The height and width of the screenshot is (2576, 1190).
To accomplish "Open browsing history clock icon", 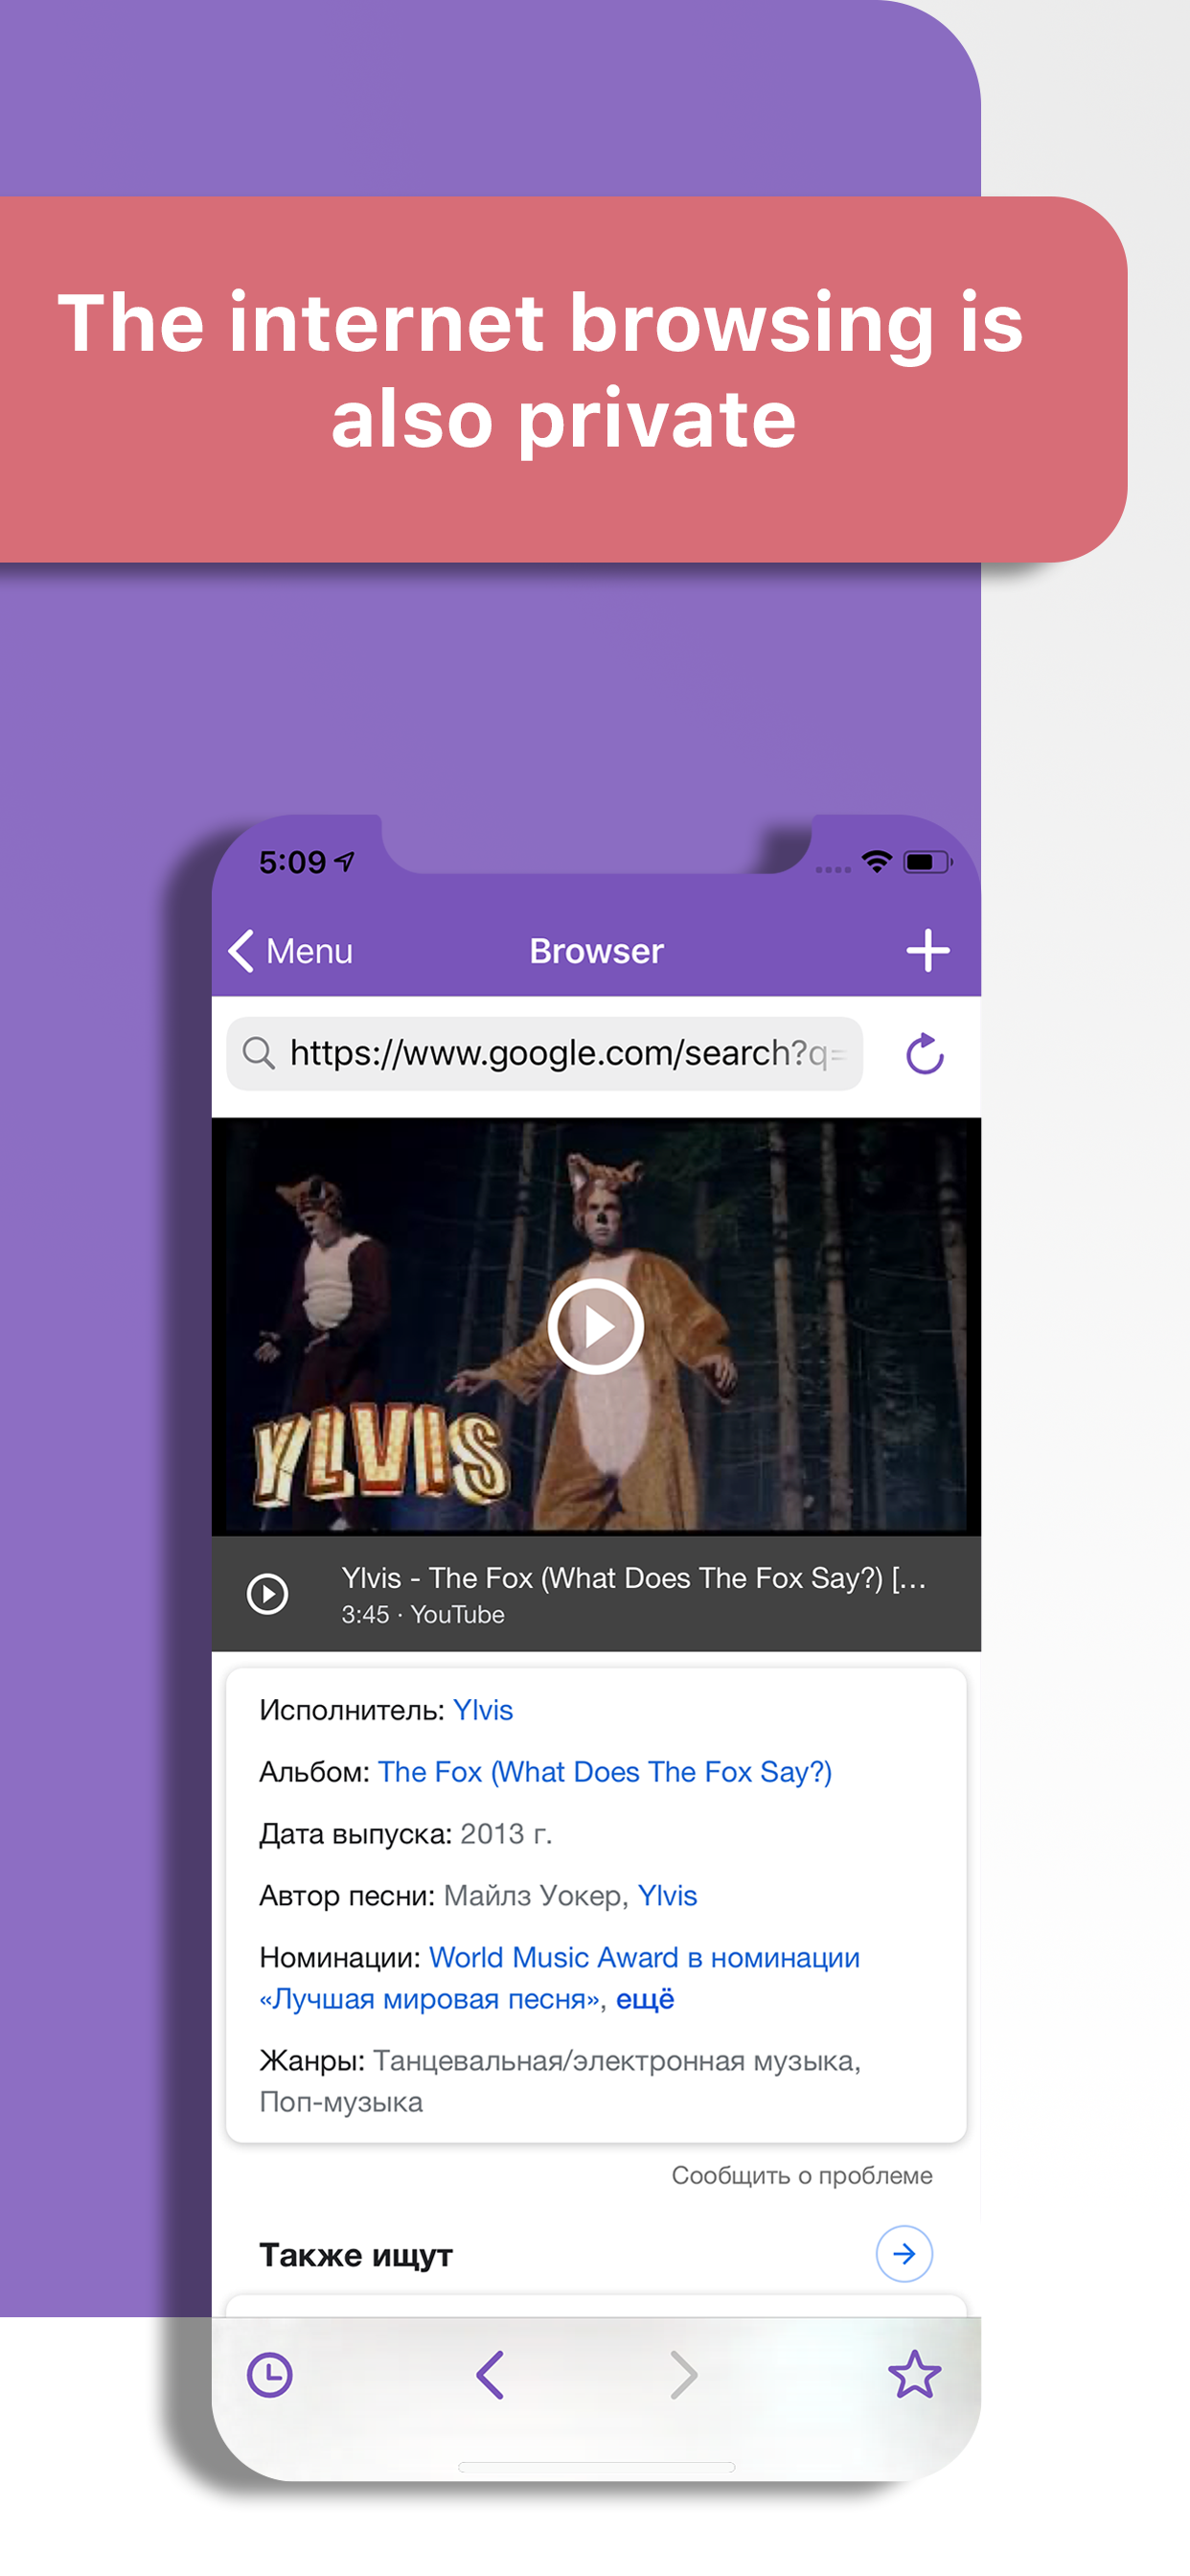I will click(x=270, y=2375).
